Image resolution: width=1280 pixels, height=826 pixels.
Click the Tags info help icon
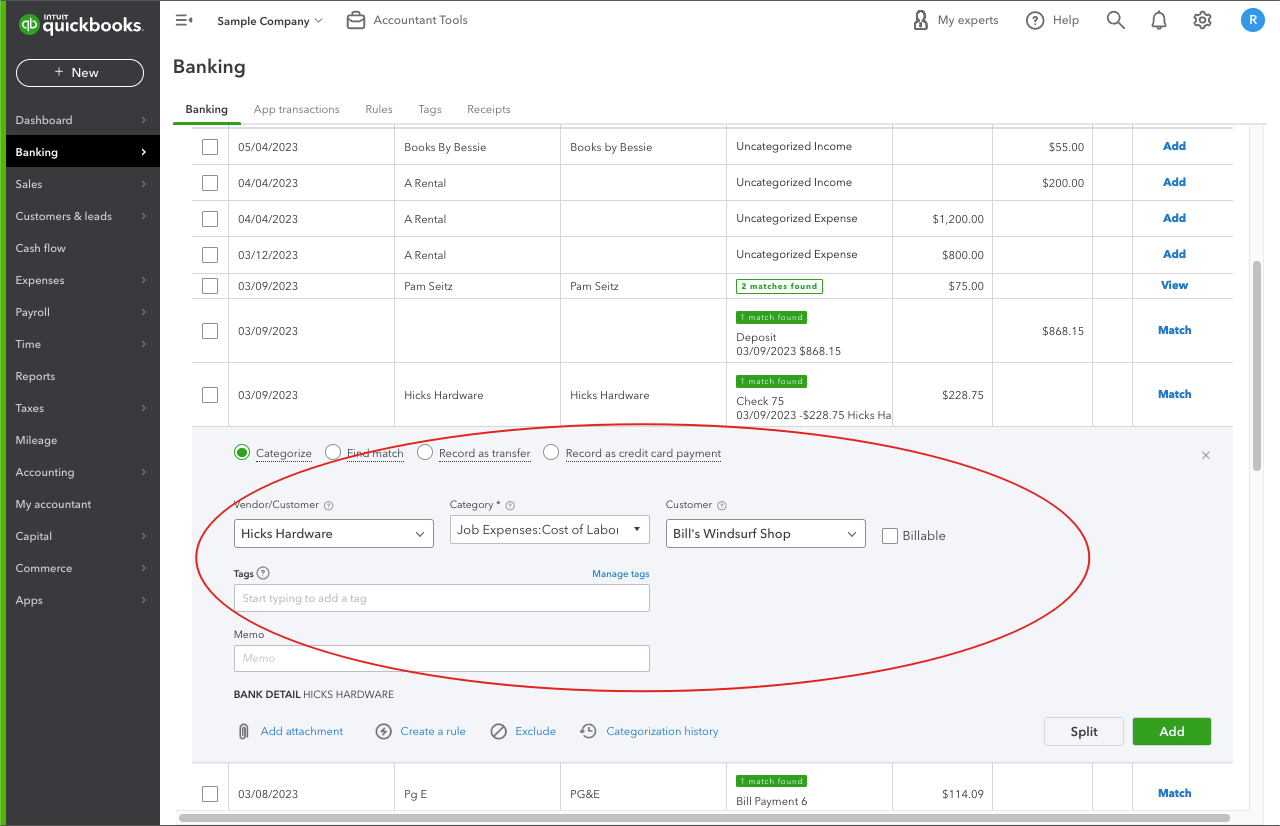point(263,573)
